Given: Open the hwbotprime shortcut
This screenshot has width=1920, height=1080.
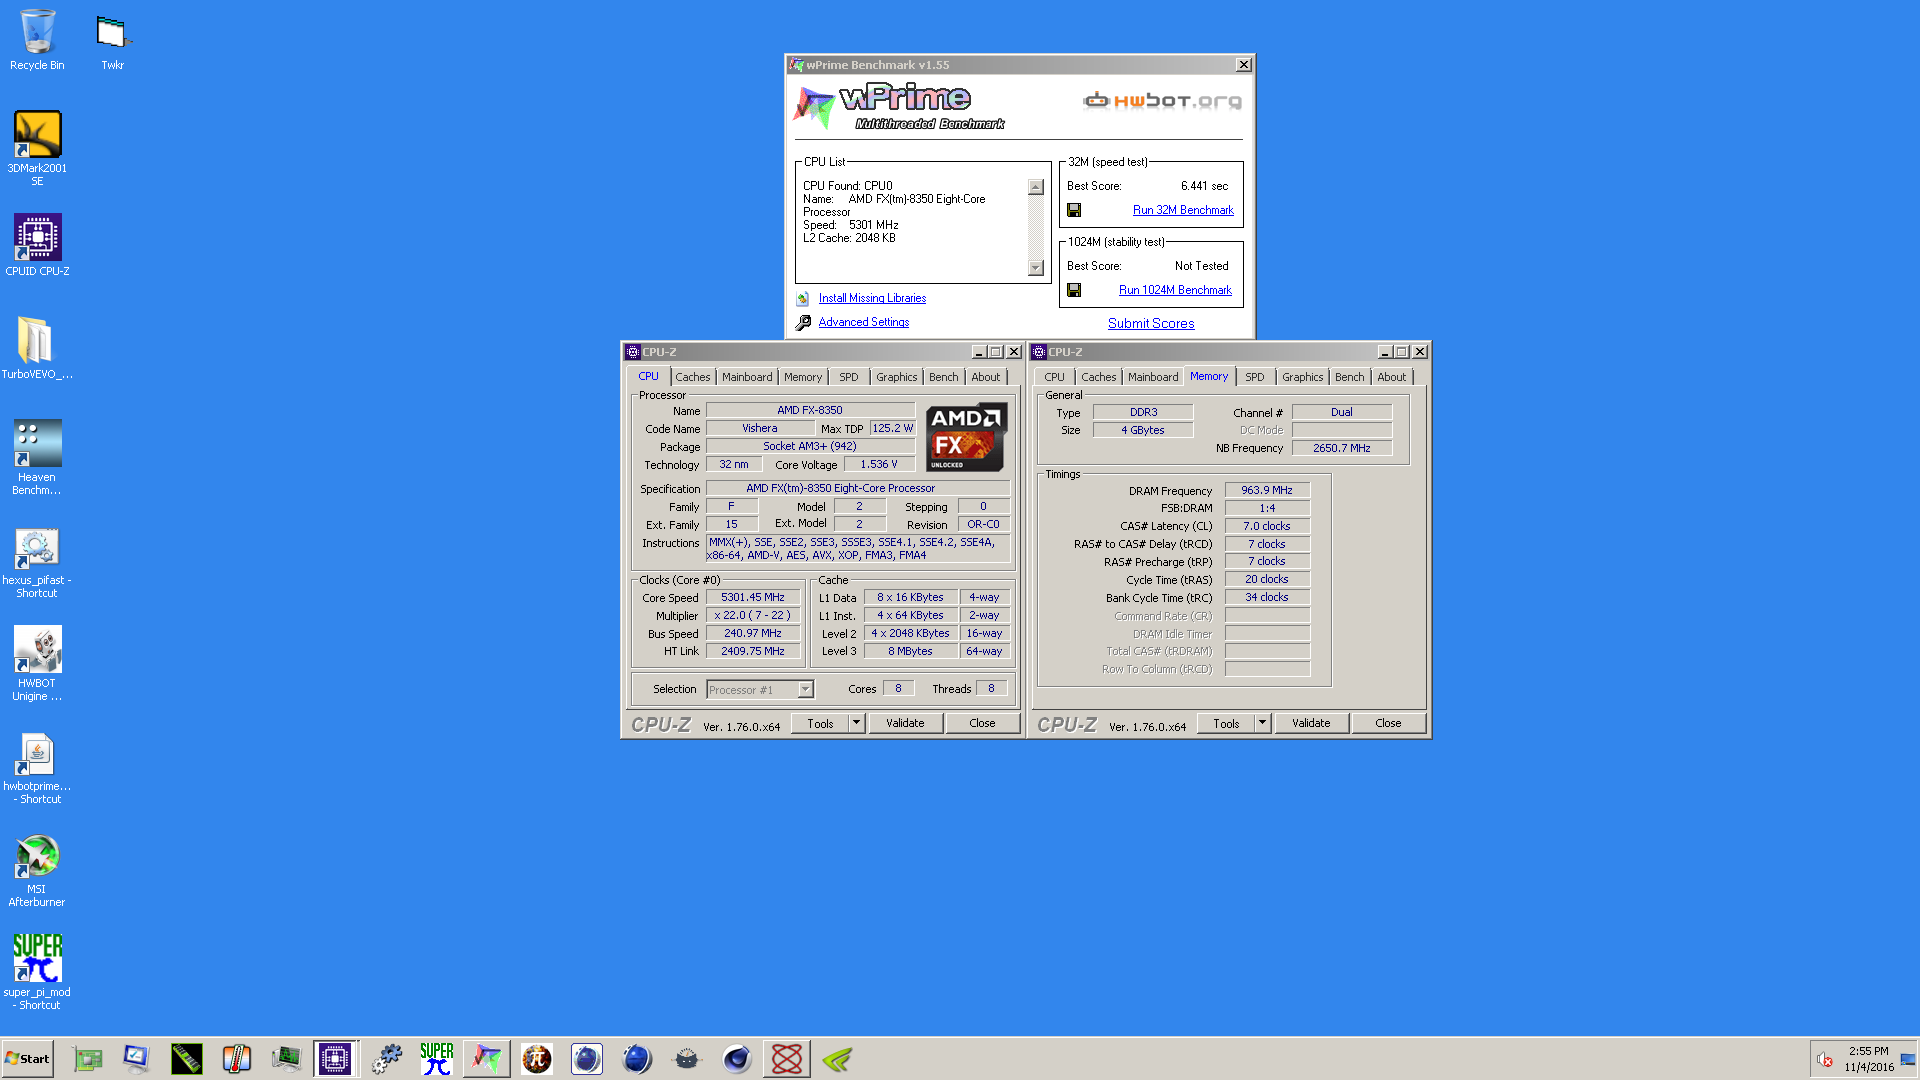Looking at the screenshot, I should [37, 768].
